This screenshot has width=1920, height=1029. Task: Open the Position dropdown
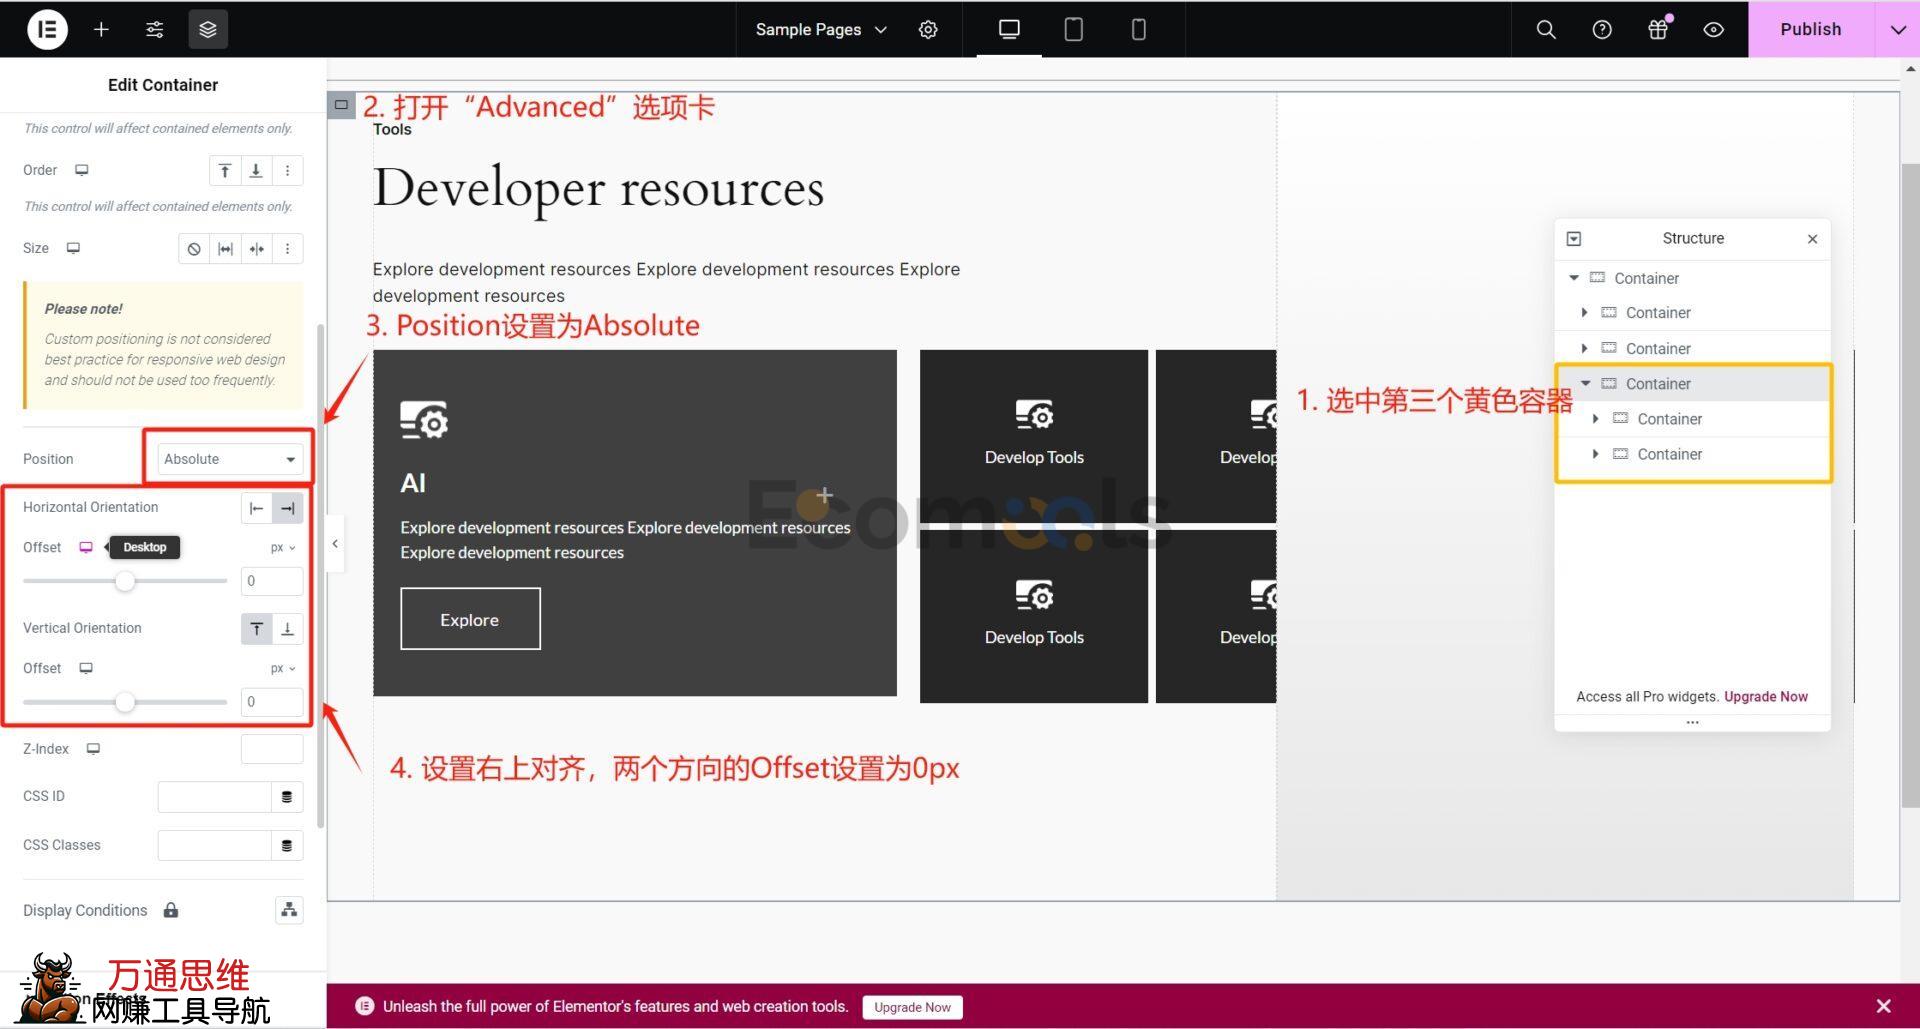click(230, 459)
